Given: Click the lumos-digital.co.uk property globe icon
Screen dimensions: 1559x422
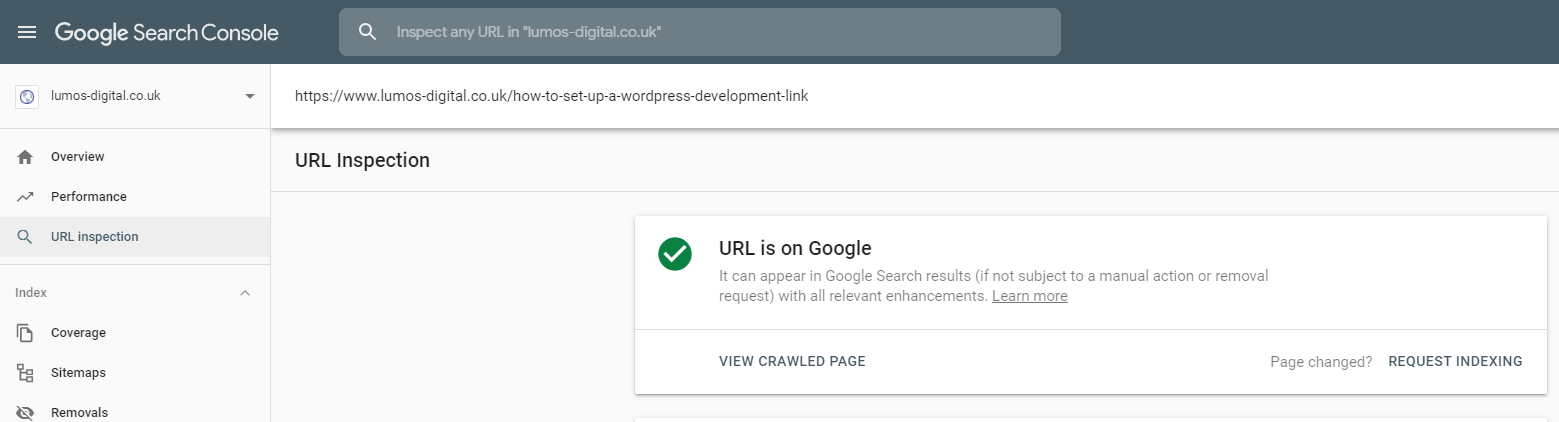Looking at the screenshot, I should pyautogui.click(x=27, y=96).
